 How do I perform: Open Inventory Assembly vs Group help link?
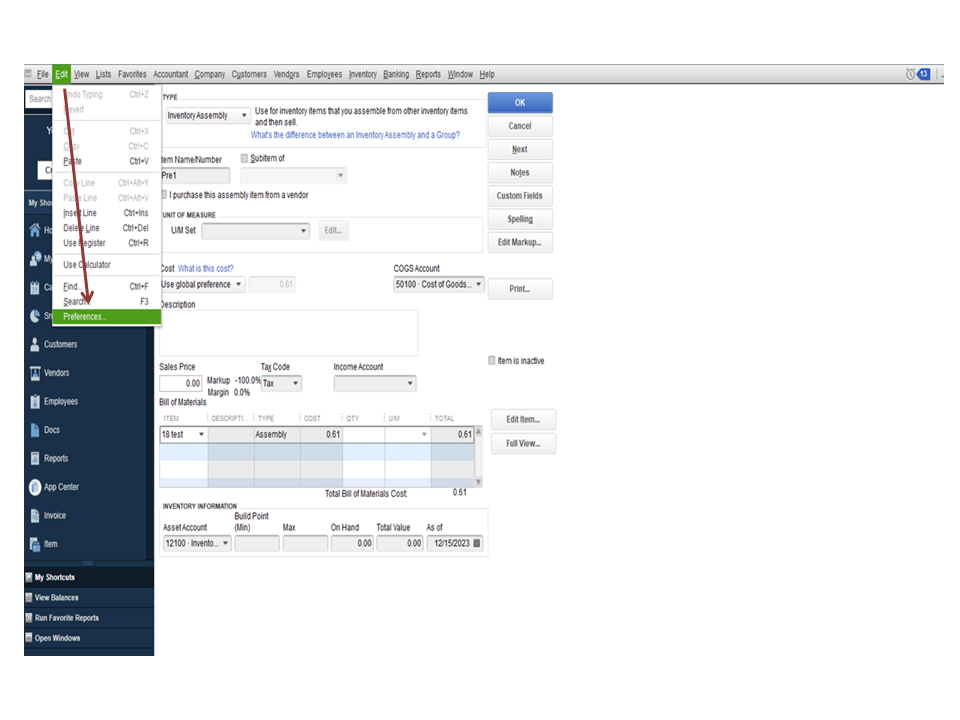click(355, 135)
